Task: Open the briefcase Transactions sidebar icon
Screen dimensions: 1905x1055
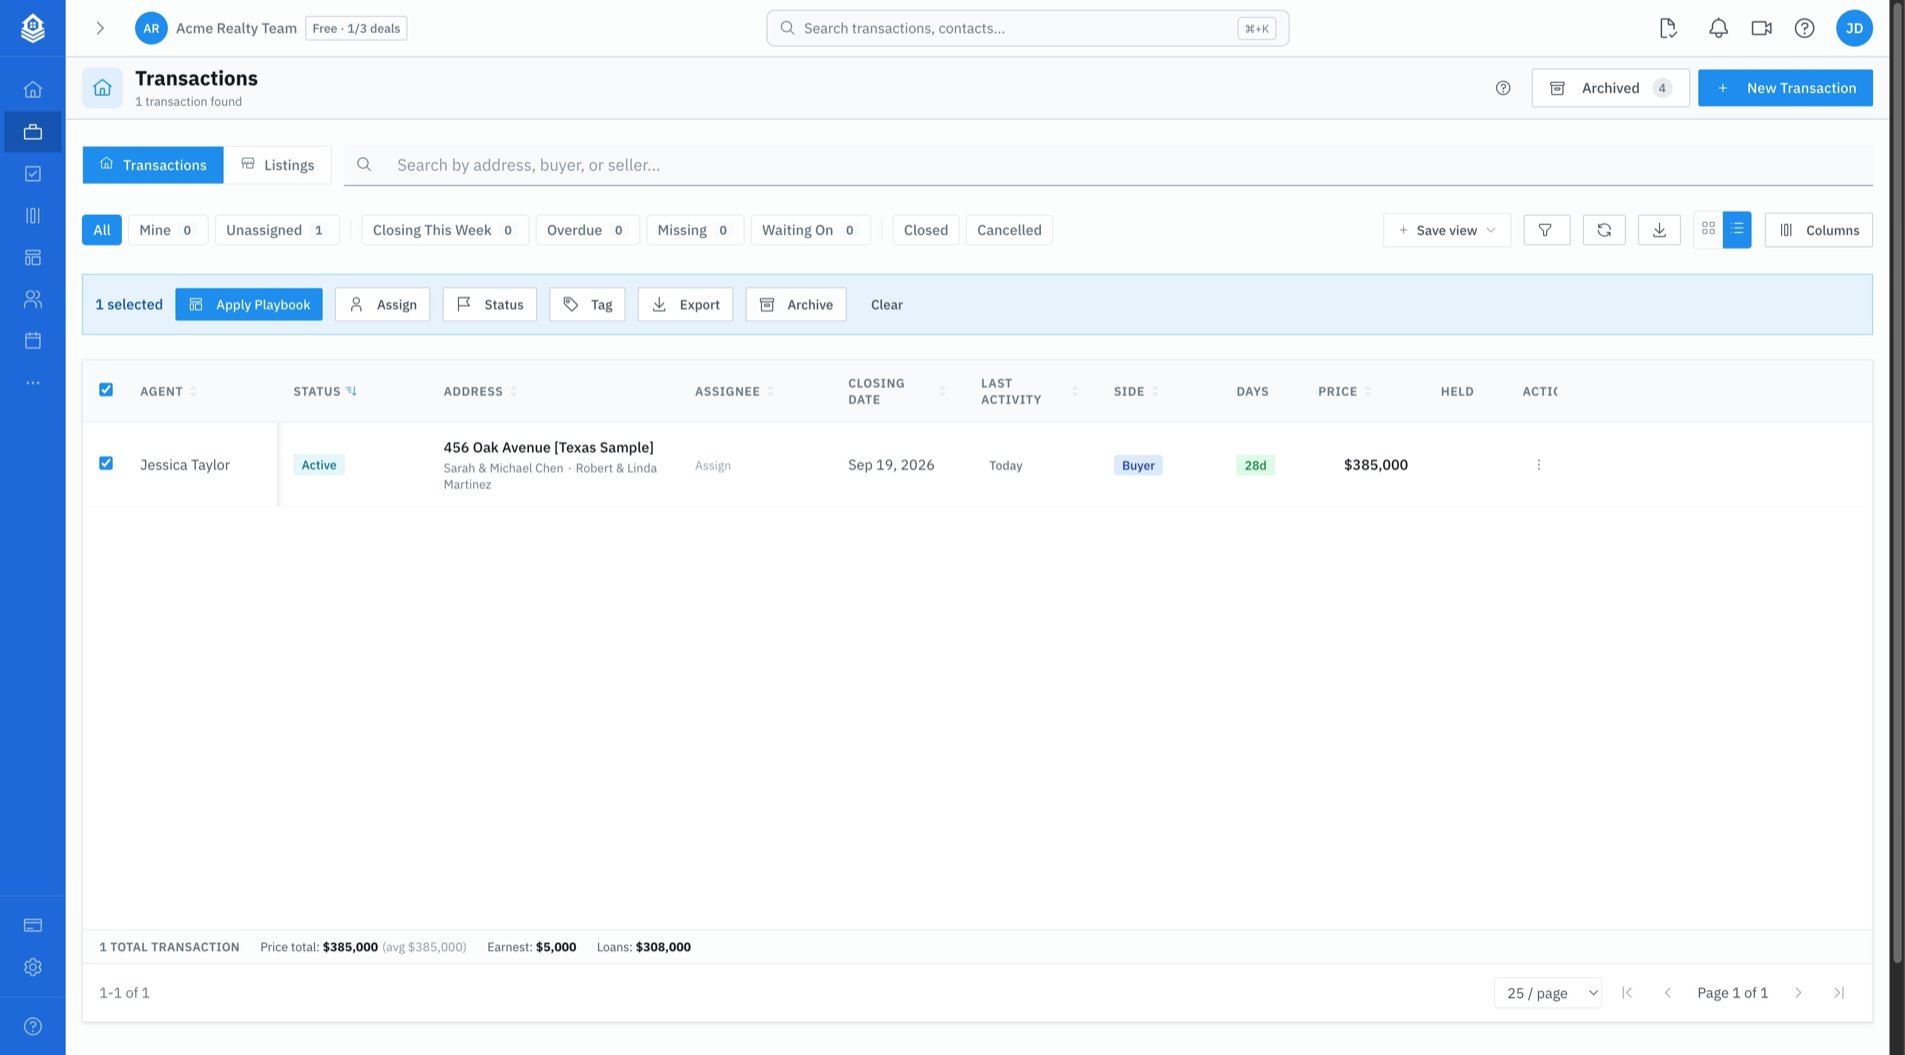Action: [x=33, y=132]
